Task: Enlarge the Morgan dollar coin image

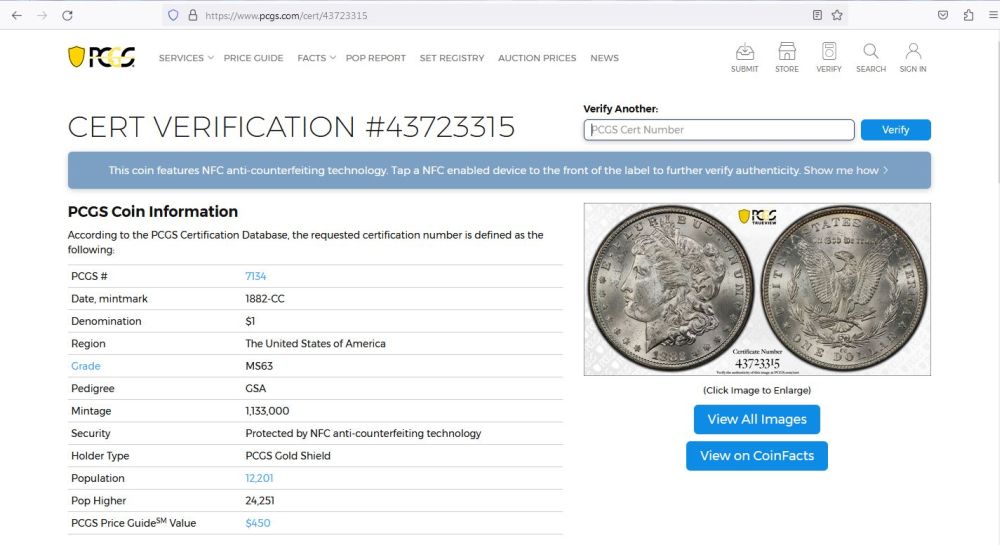Action: [757, 289]
